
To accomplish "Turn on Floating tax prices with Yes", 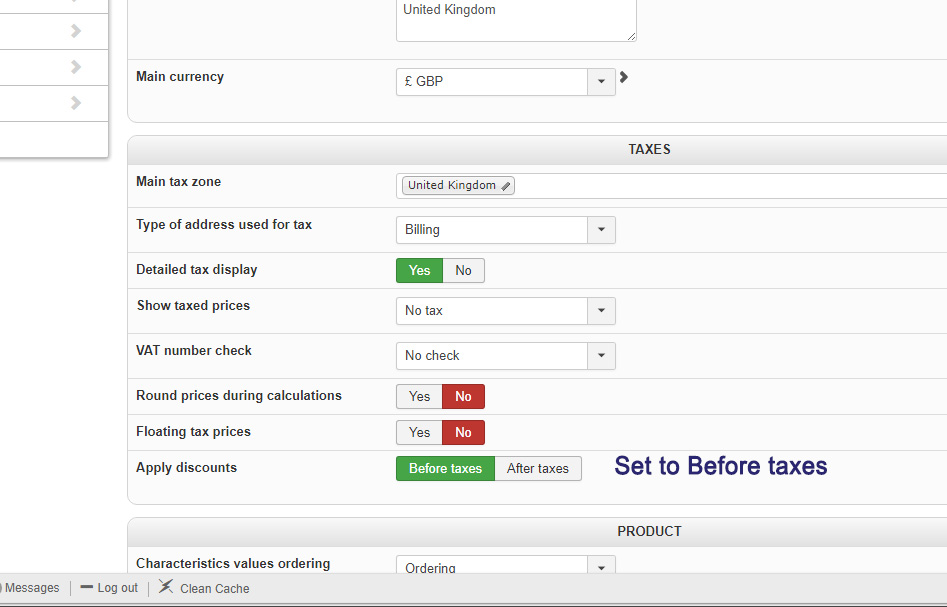I will 420,432.
